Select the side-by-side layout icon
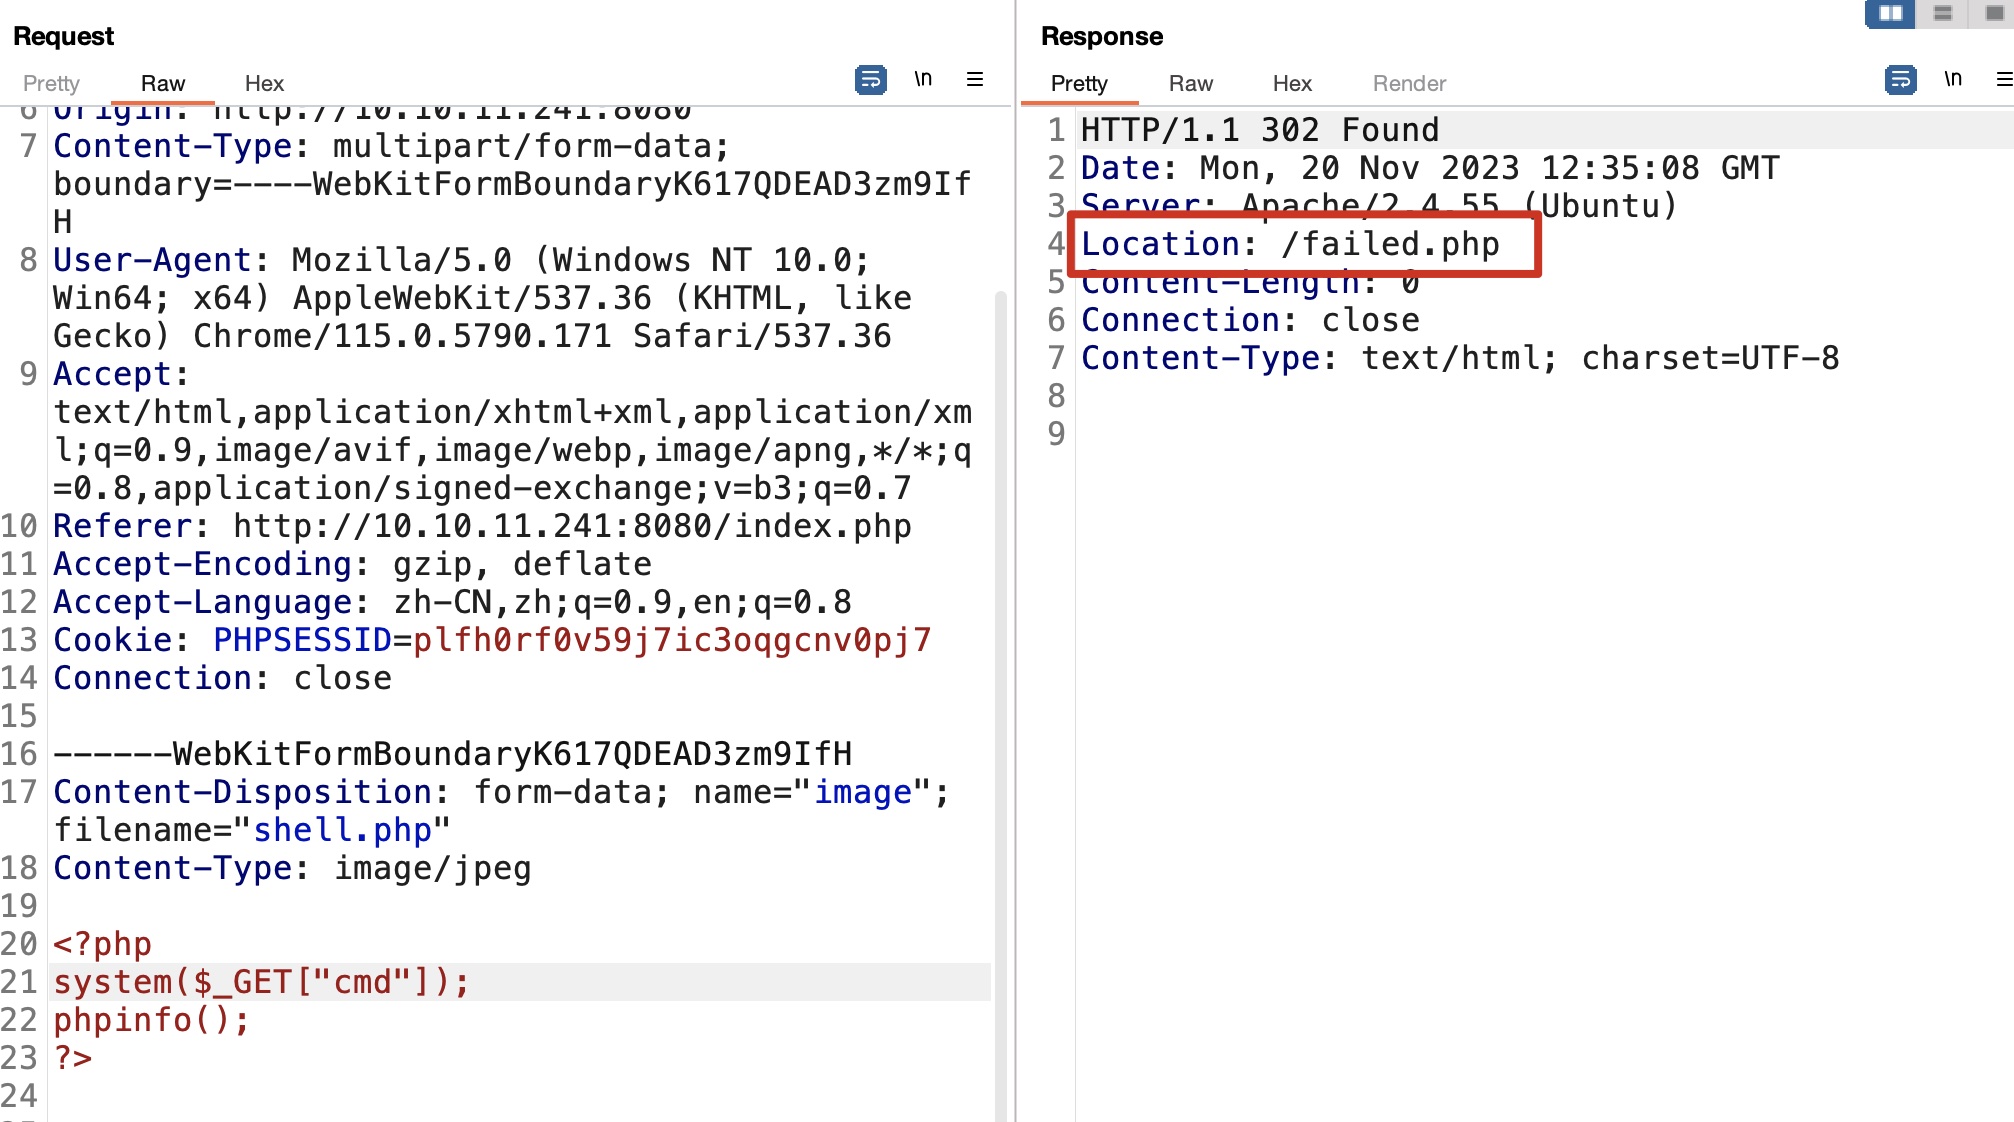Screen dimensions: 2014x1122 [1890, 13]
